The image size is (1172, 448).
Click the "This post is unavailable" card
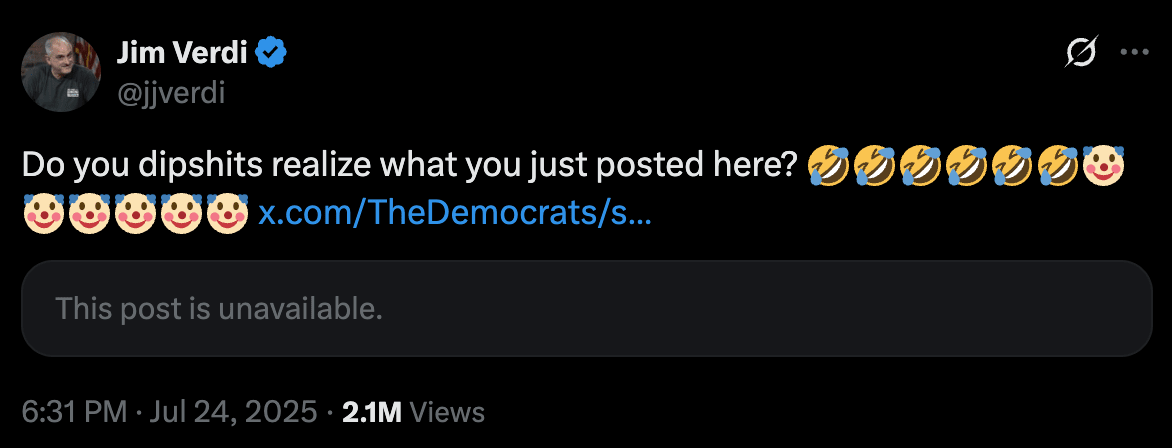587,308
